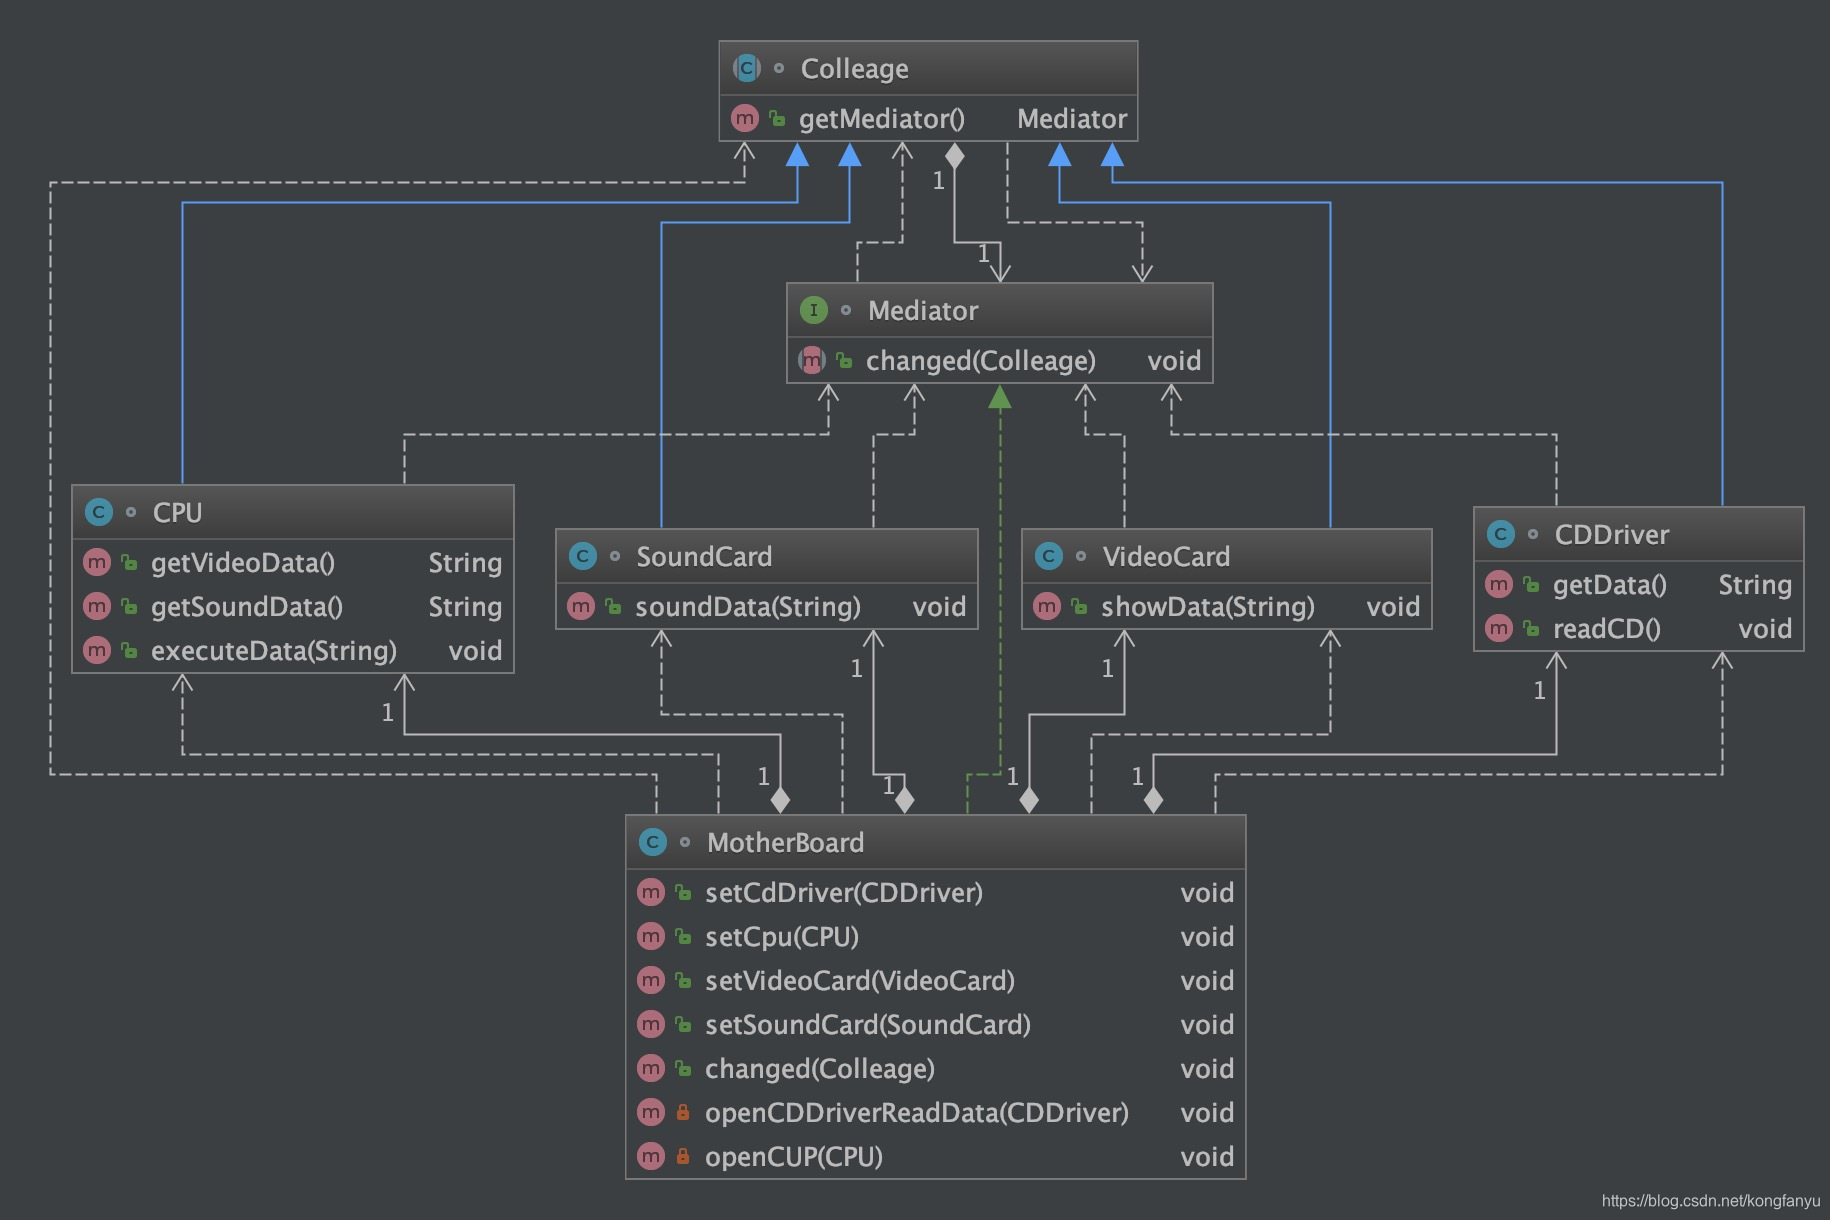Screen dimensions: 1830x1220
Task: Select the getMediator() method name
Action: [882, 118]
